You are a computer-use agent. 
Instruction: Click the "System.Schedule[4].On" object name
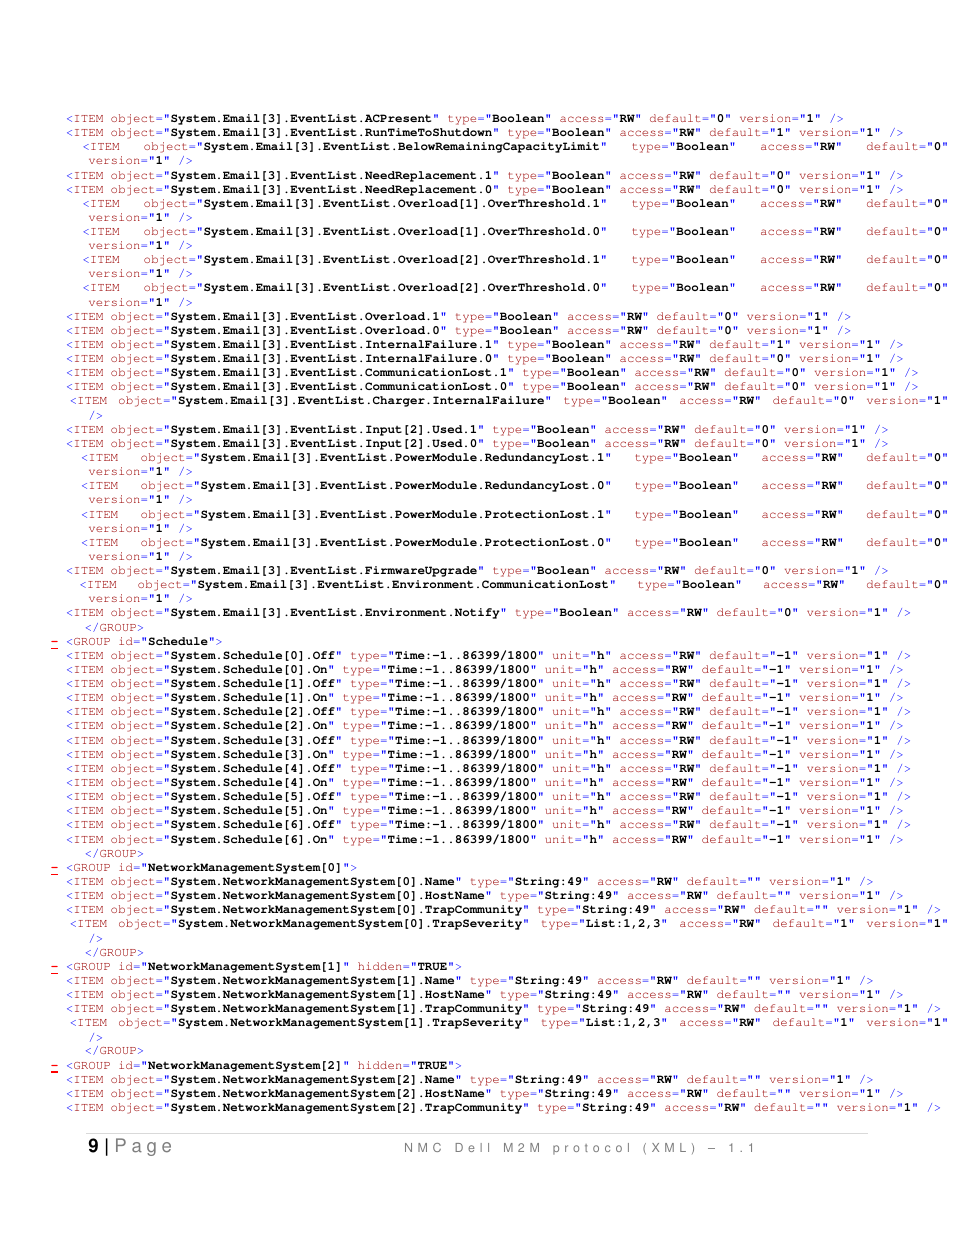click(250, 782)
